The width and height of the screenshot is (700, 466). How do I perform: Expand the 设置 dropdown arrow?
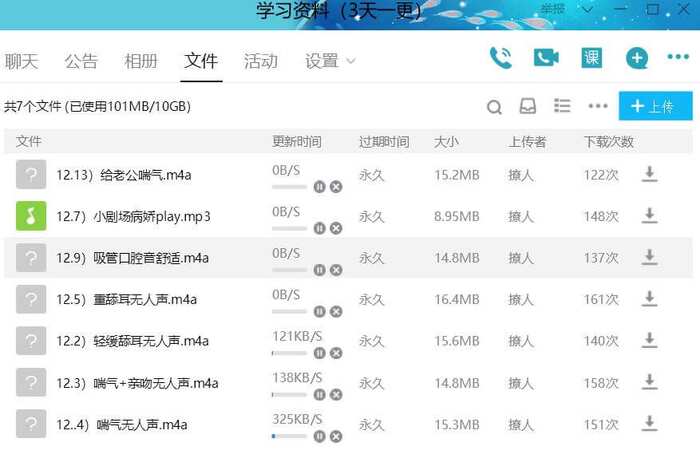pyautogui.click(x=351, y=61)
